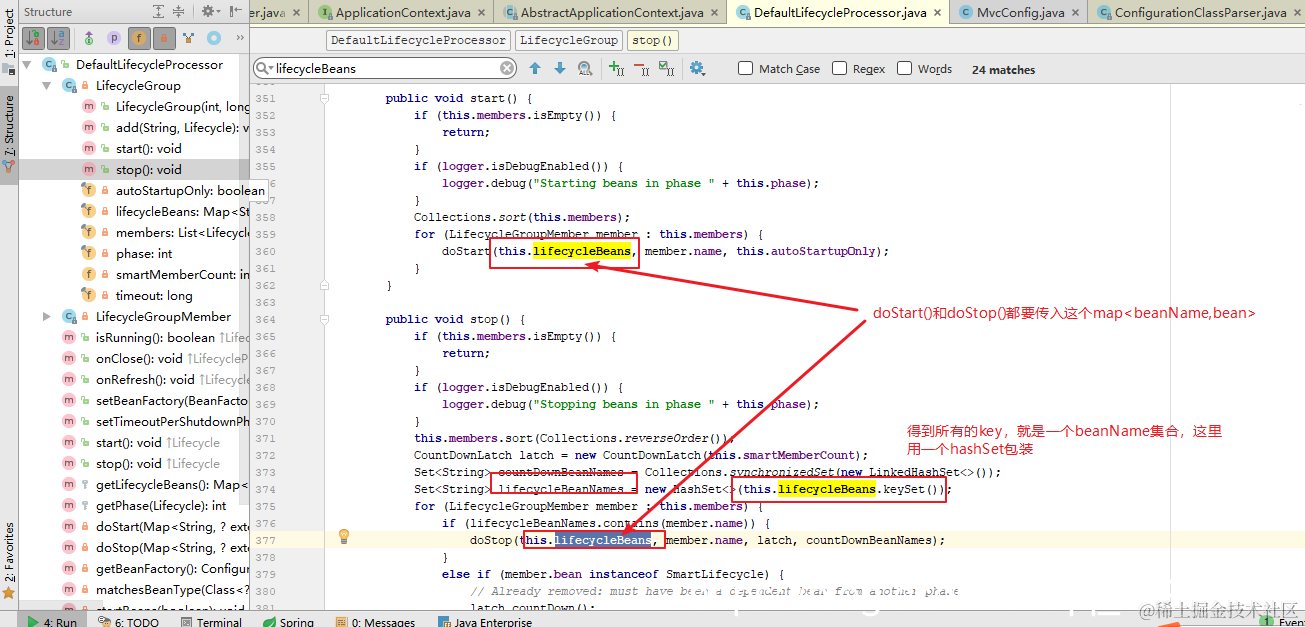Screen dimensions: 1305x627
Task: Enable Regex checkbox
Action: click(x=839, y=68)
